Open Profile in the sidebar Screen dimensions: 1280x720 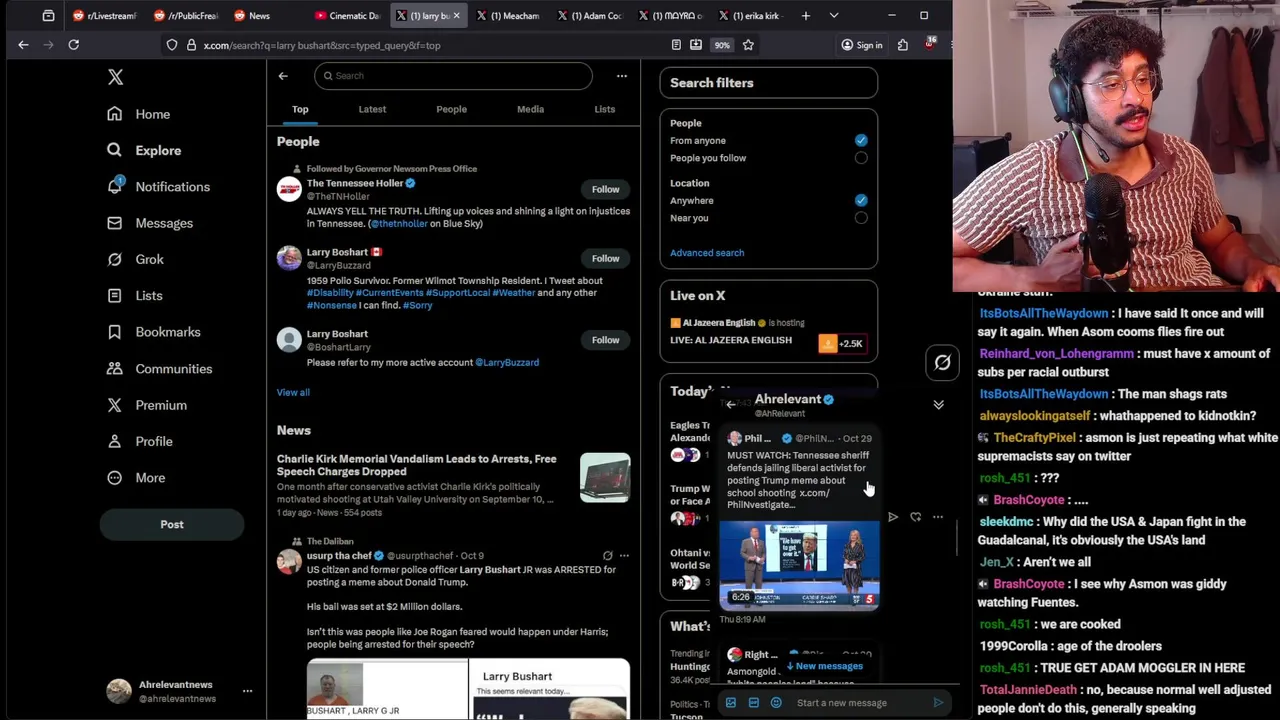(x=139, y=441)
